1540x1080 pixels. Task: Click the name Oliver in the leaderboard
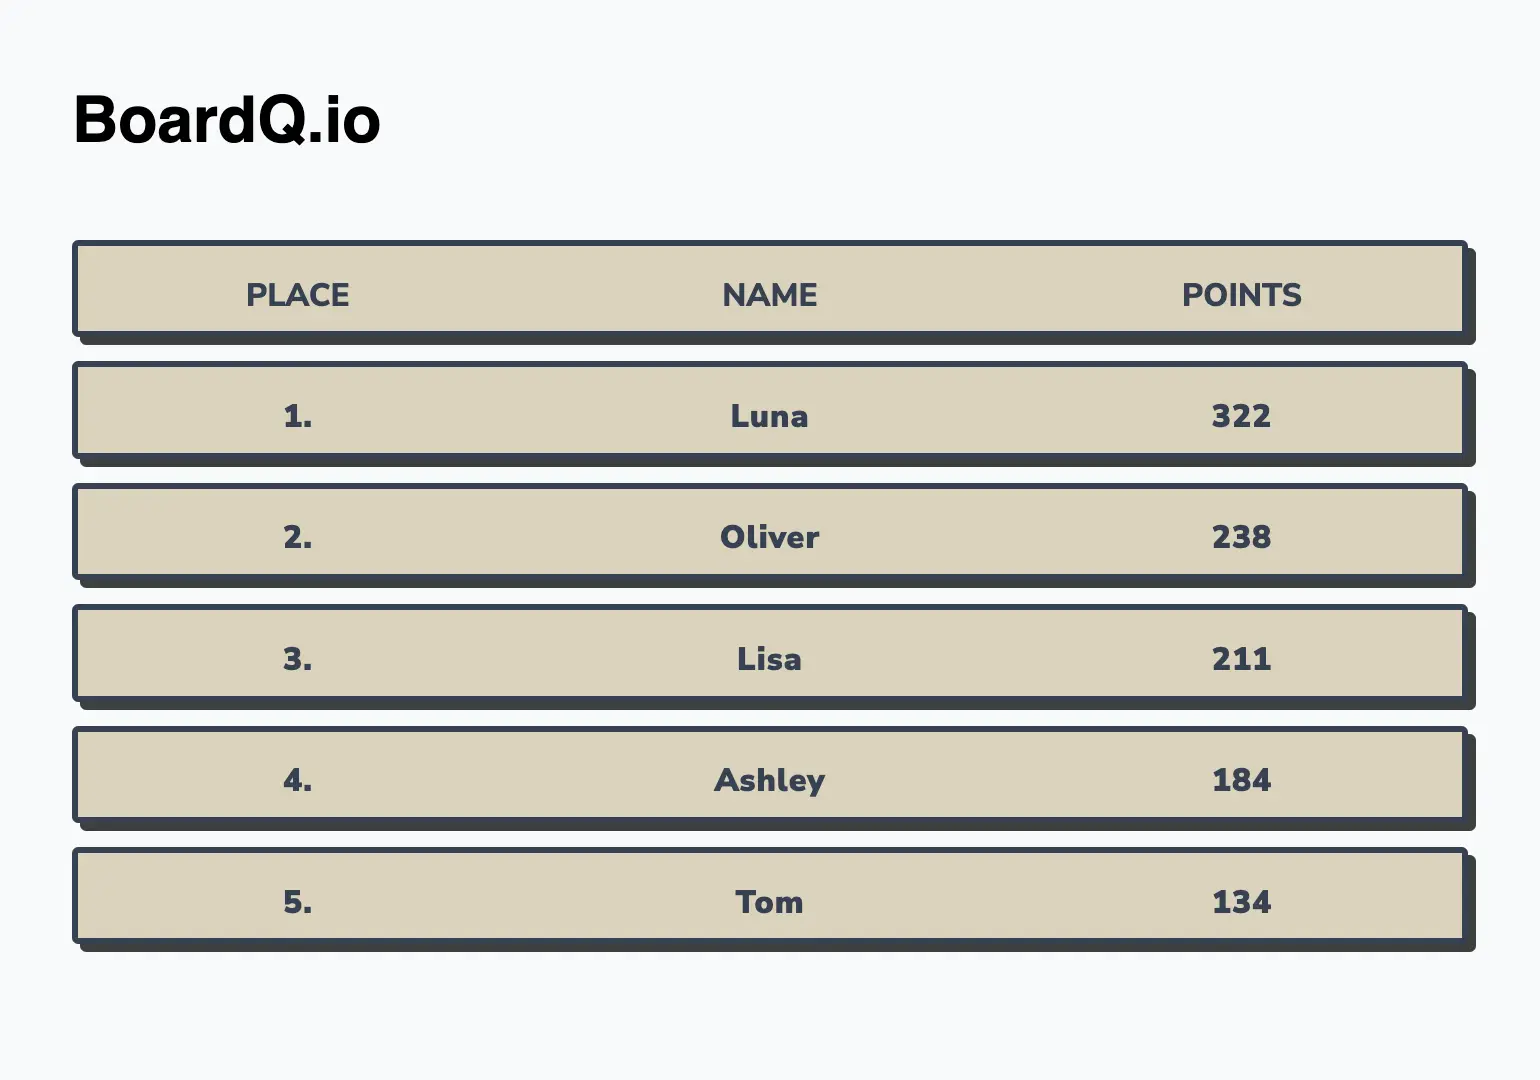pos(770,537)
